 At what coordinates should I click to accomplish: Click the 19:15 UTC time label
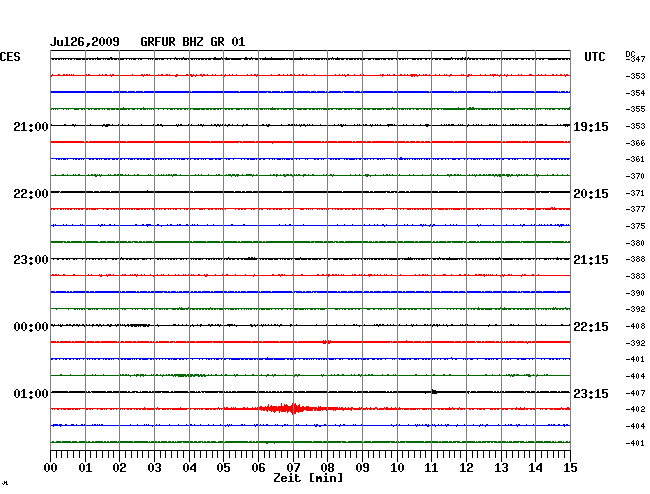coord(591,126)
